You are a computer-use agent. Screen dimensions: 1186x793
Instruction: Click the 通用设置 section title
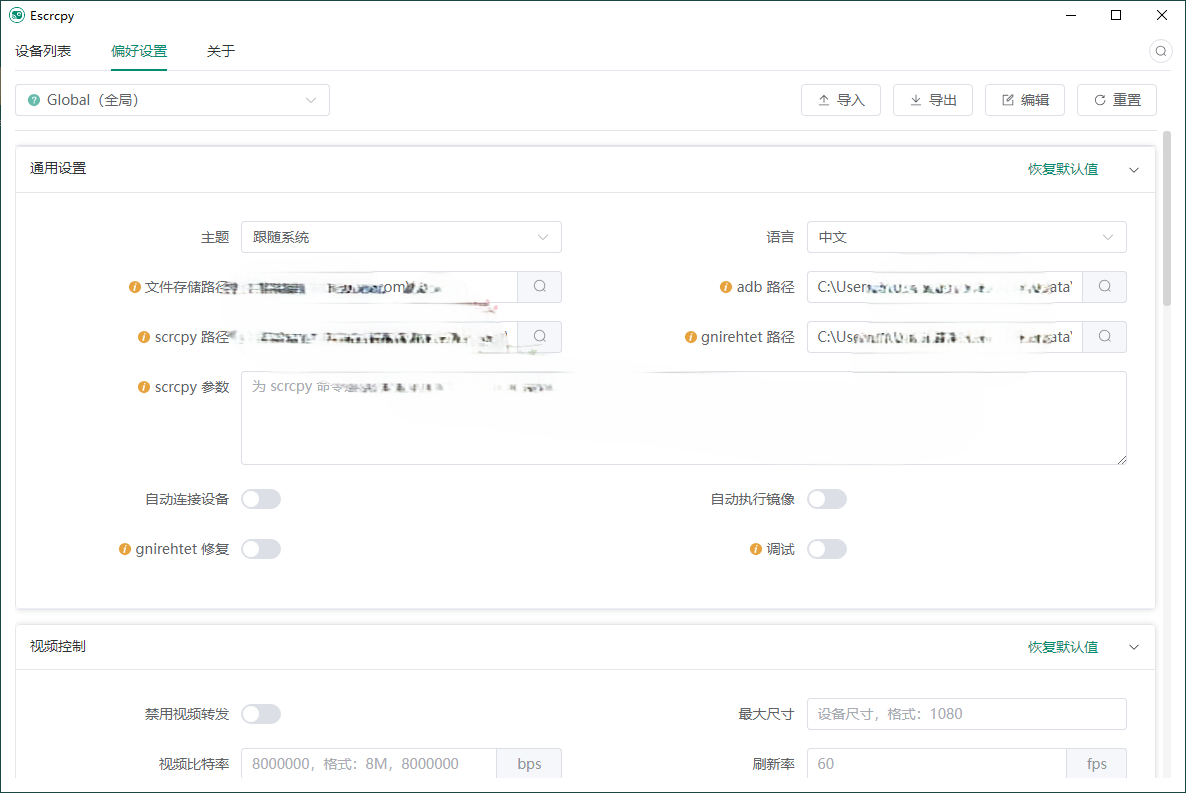[x=58, y=169]
